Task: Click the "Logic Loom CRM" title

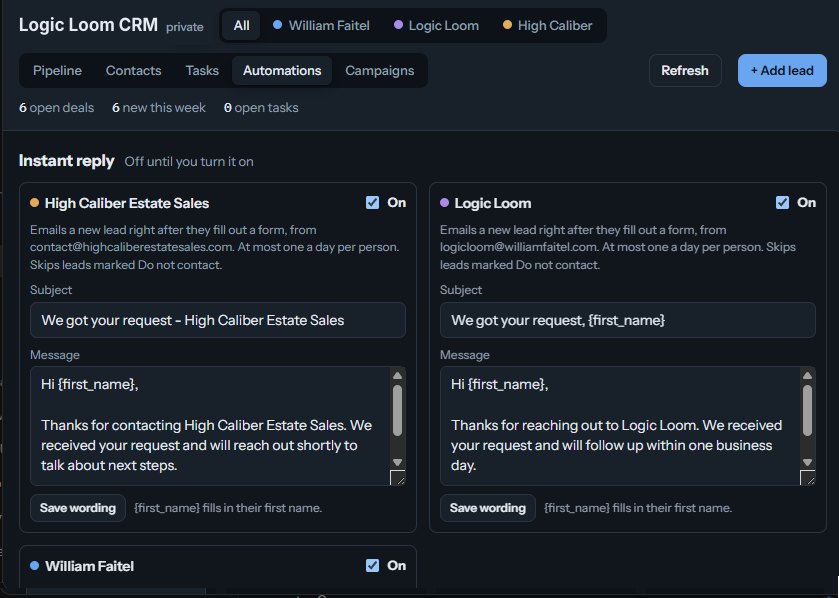Action: click(x=88, y=25)
